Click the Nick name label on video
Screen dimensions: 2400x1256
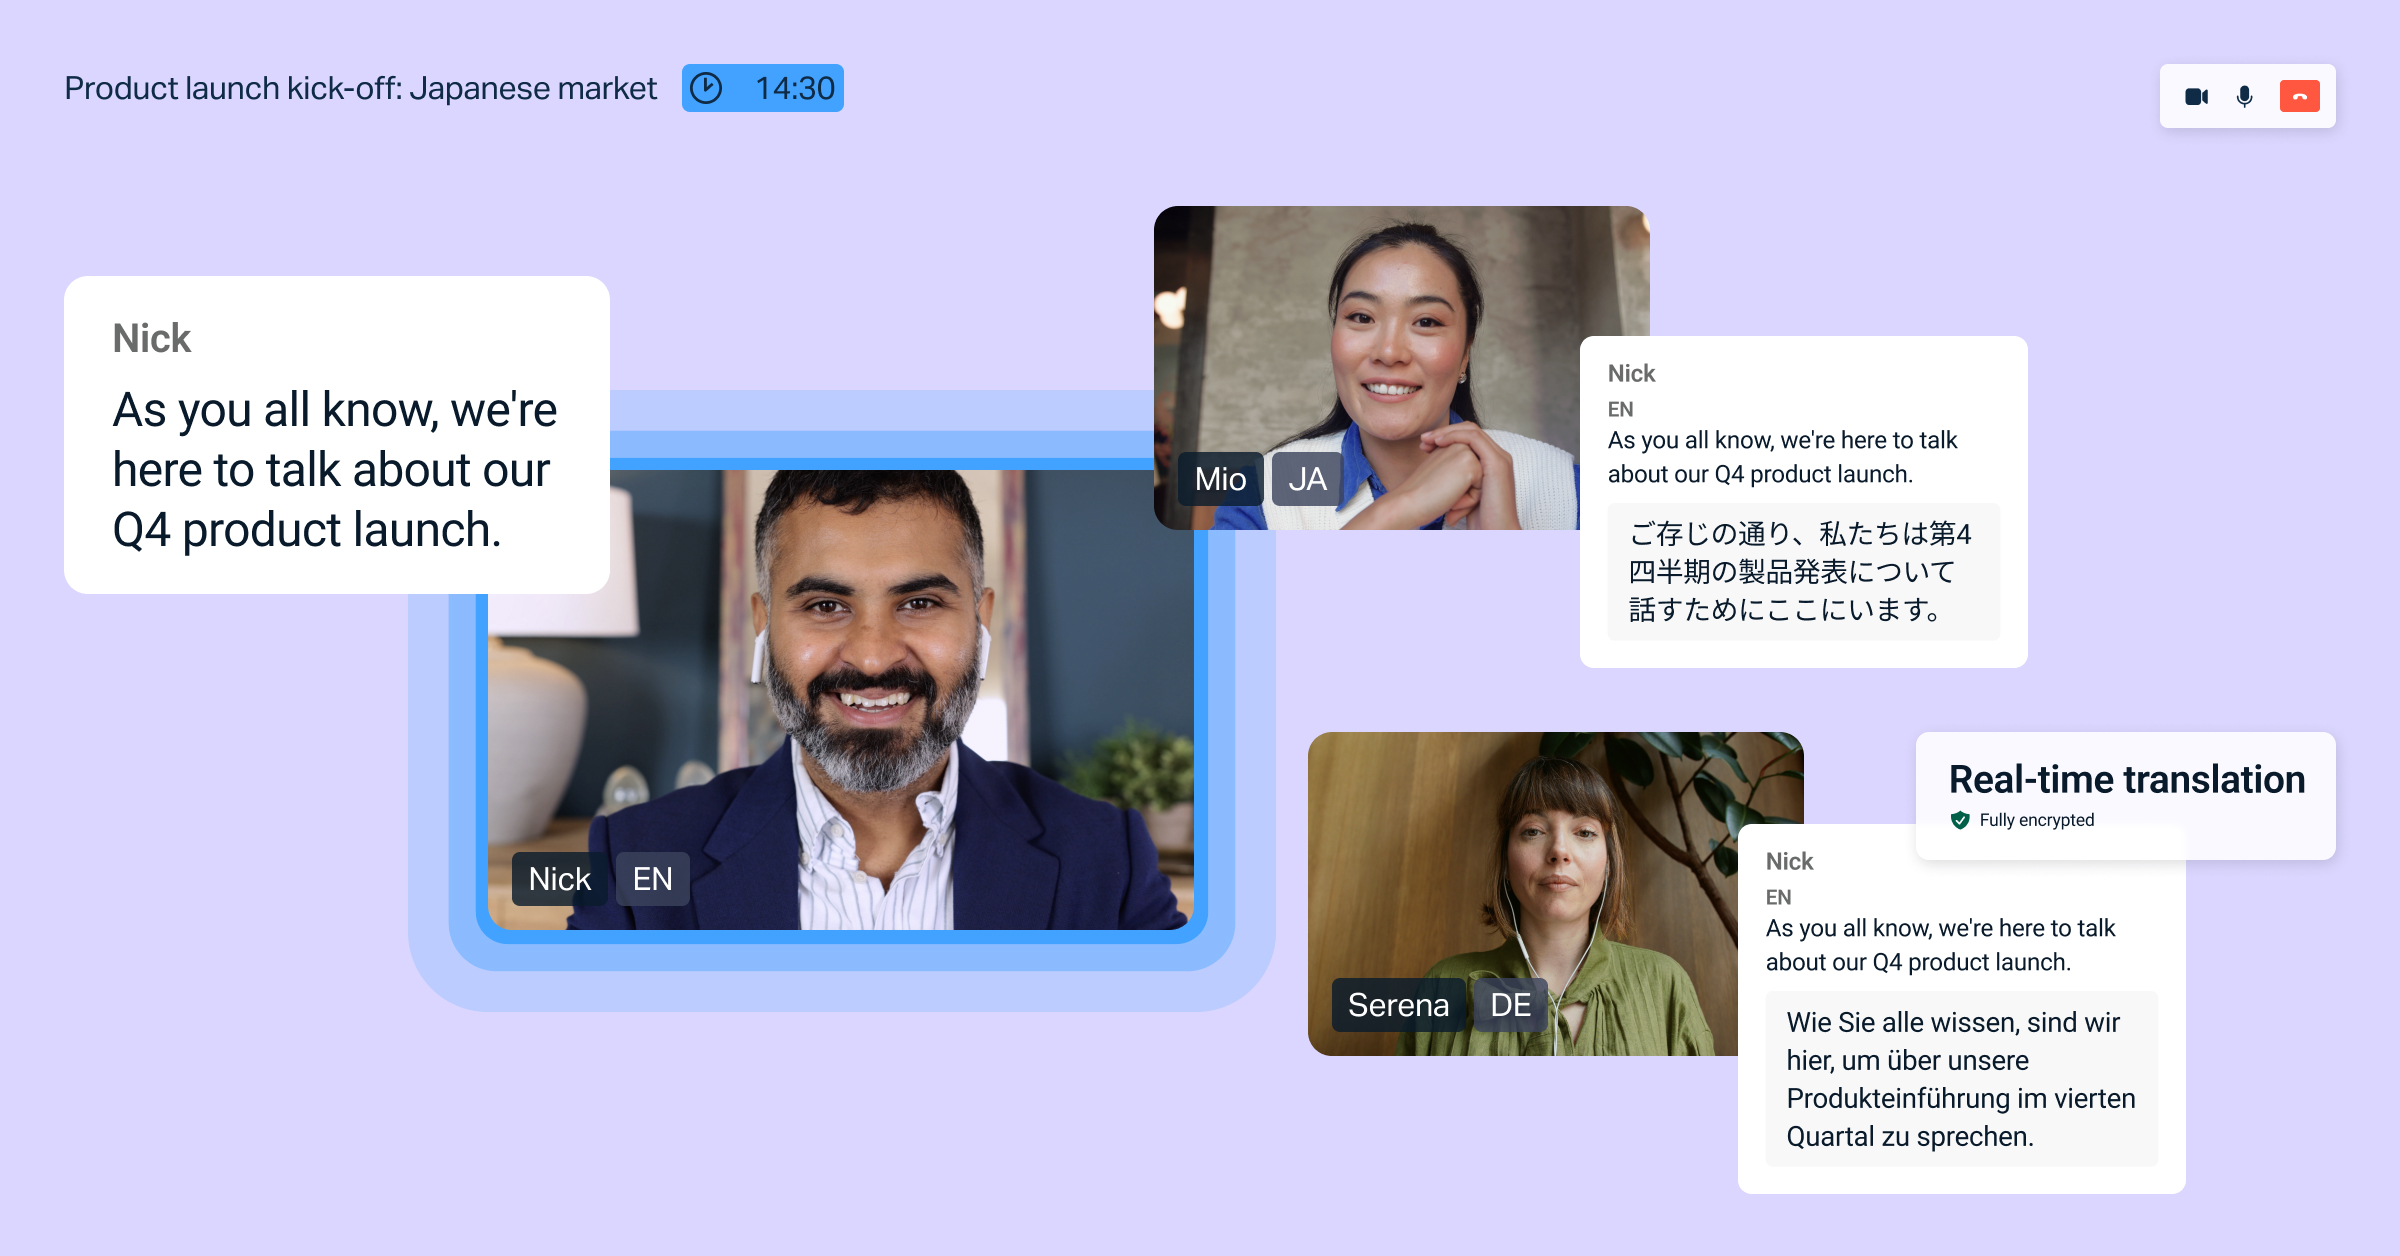coord(559,879)
